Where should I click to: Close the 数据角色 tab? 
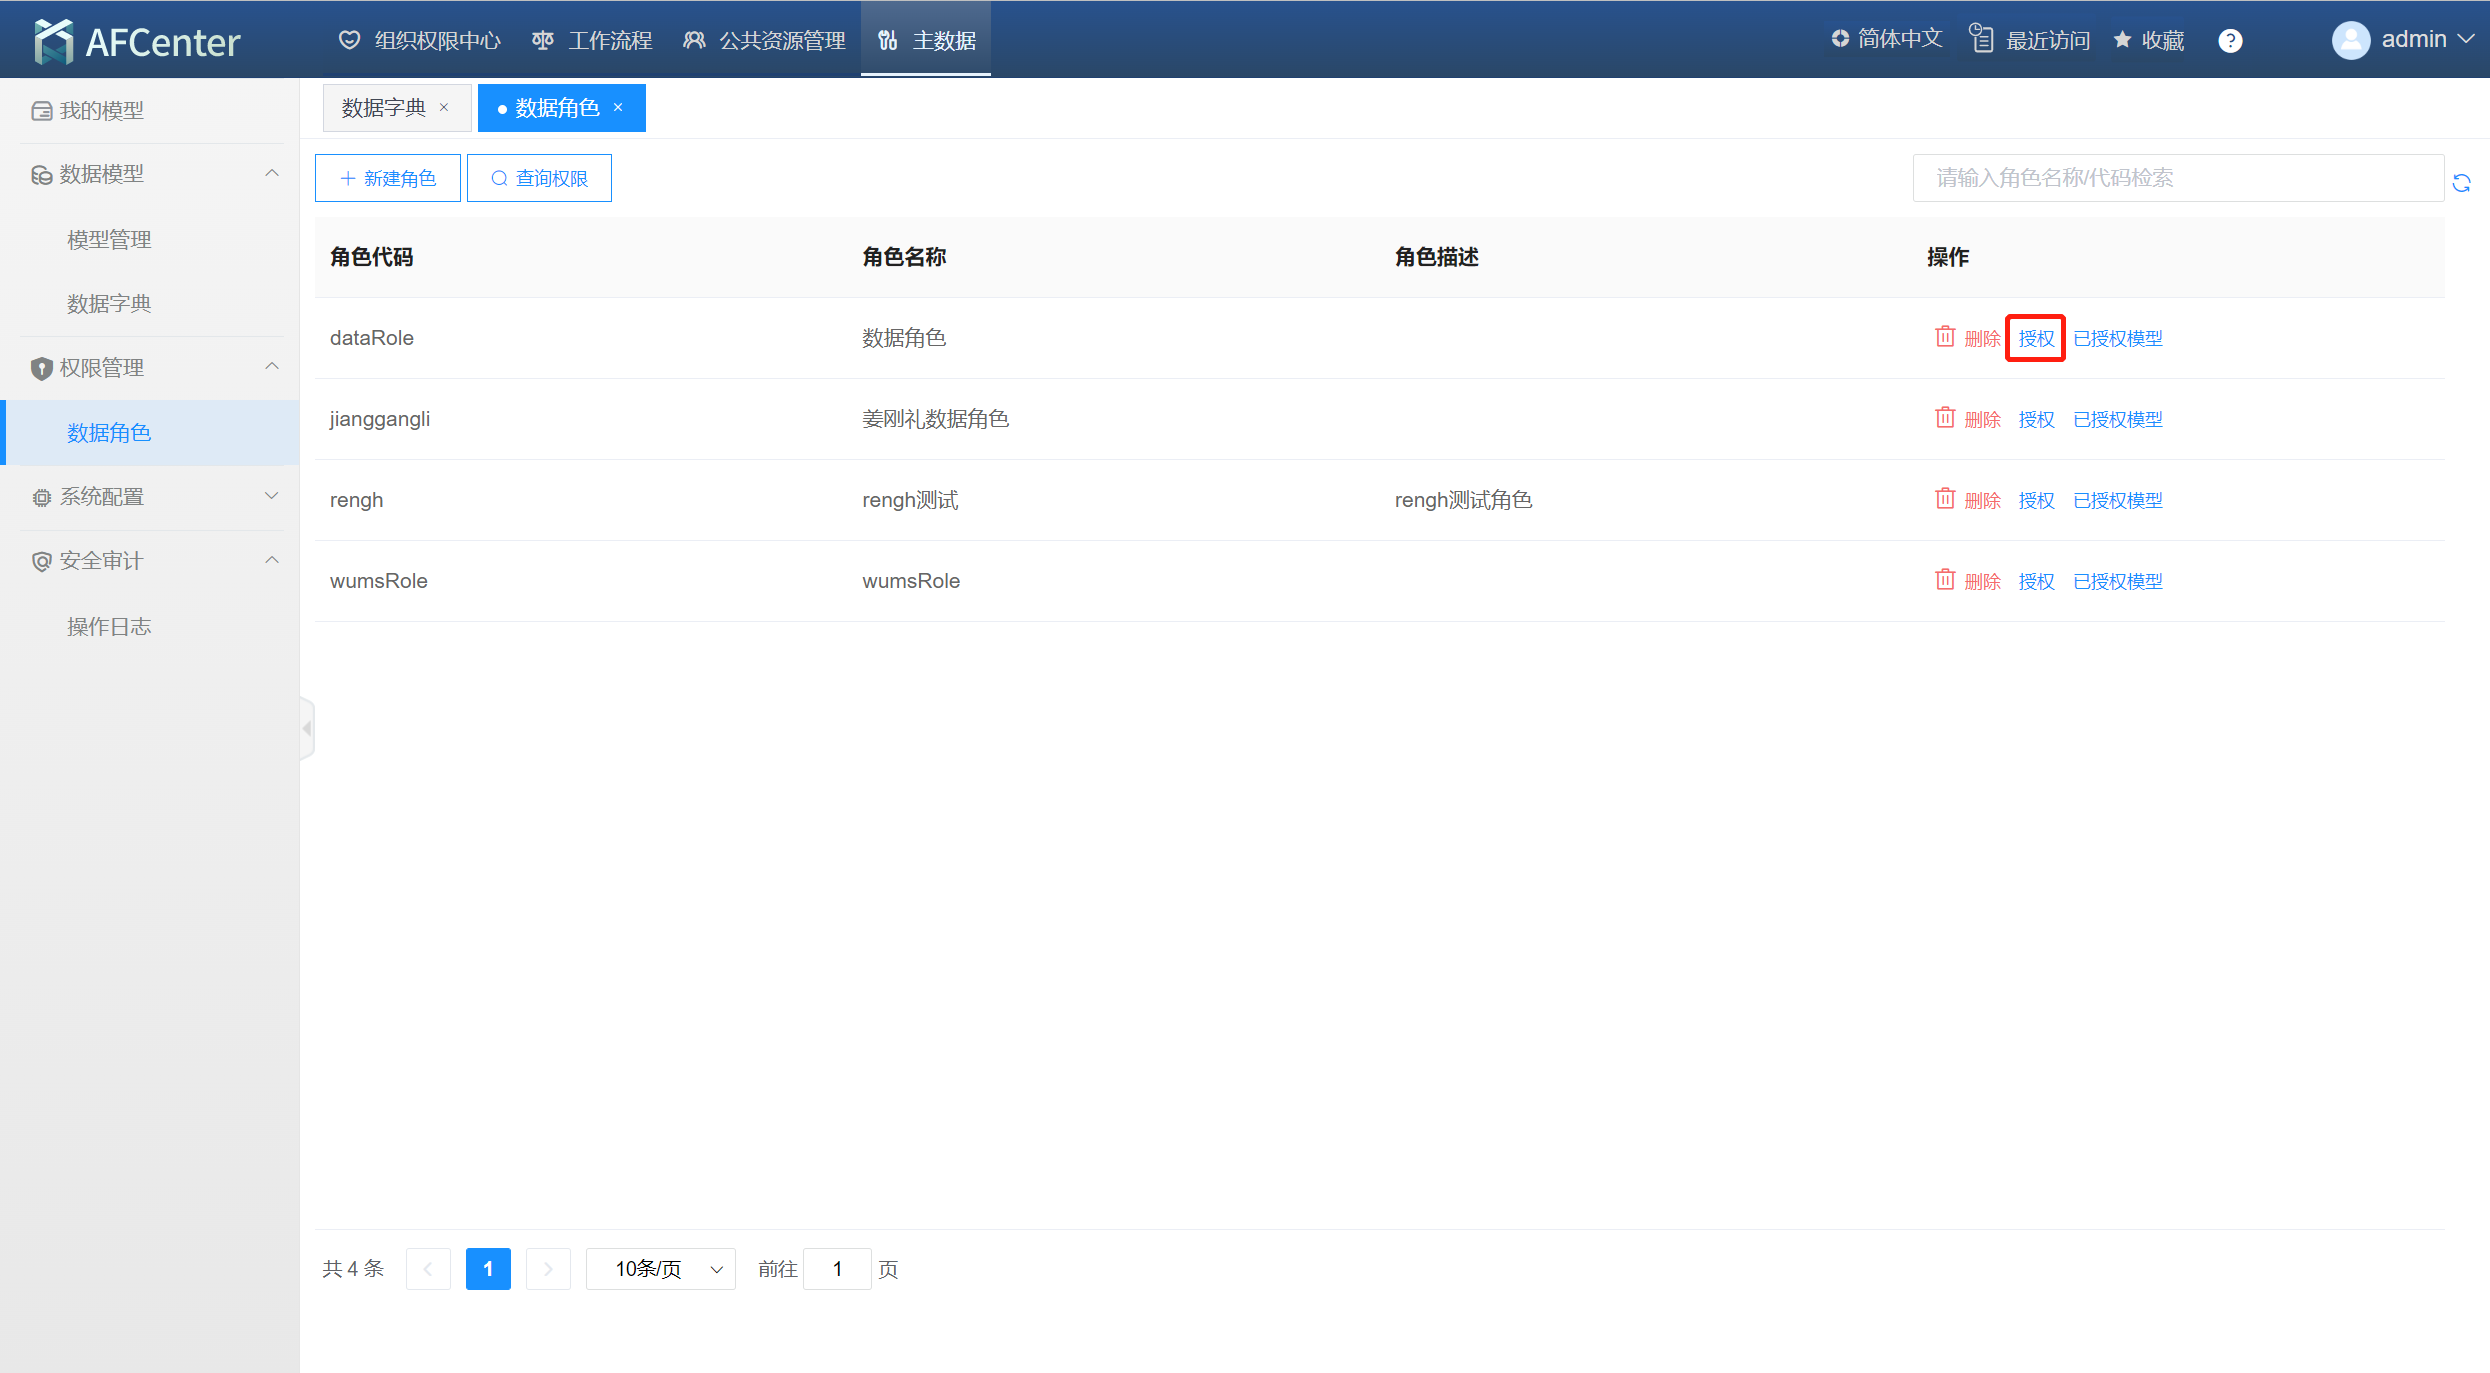pos(619,108)
